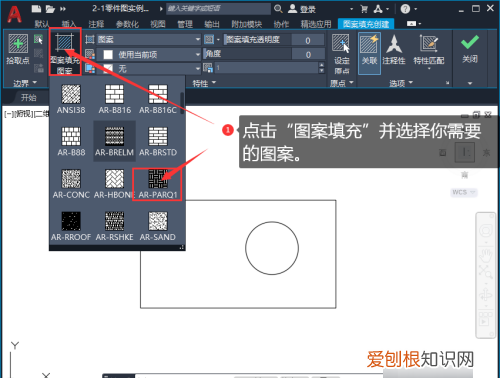Adjust the hatch transparency (图案填充透明度) slider

click(258, 39)
